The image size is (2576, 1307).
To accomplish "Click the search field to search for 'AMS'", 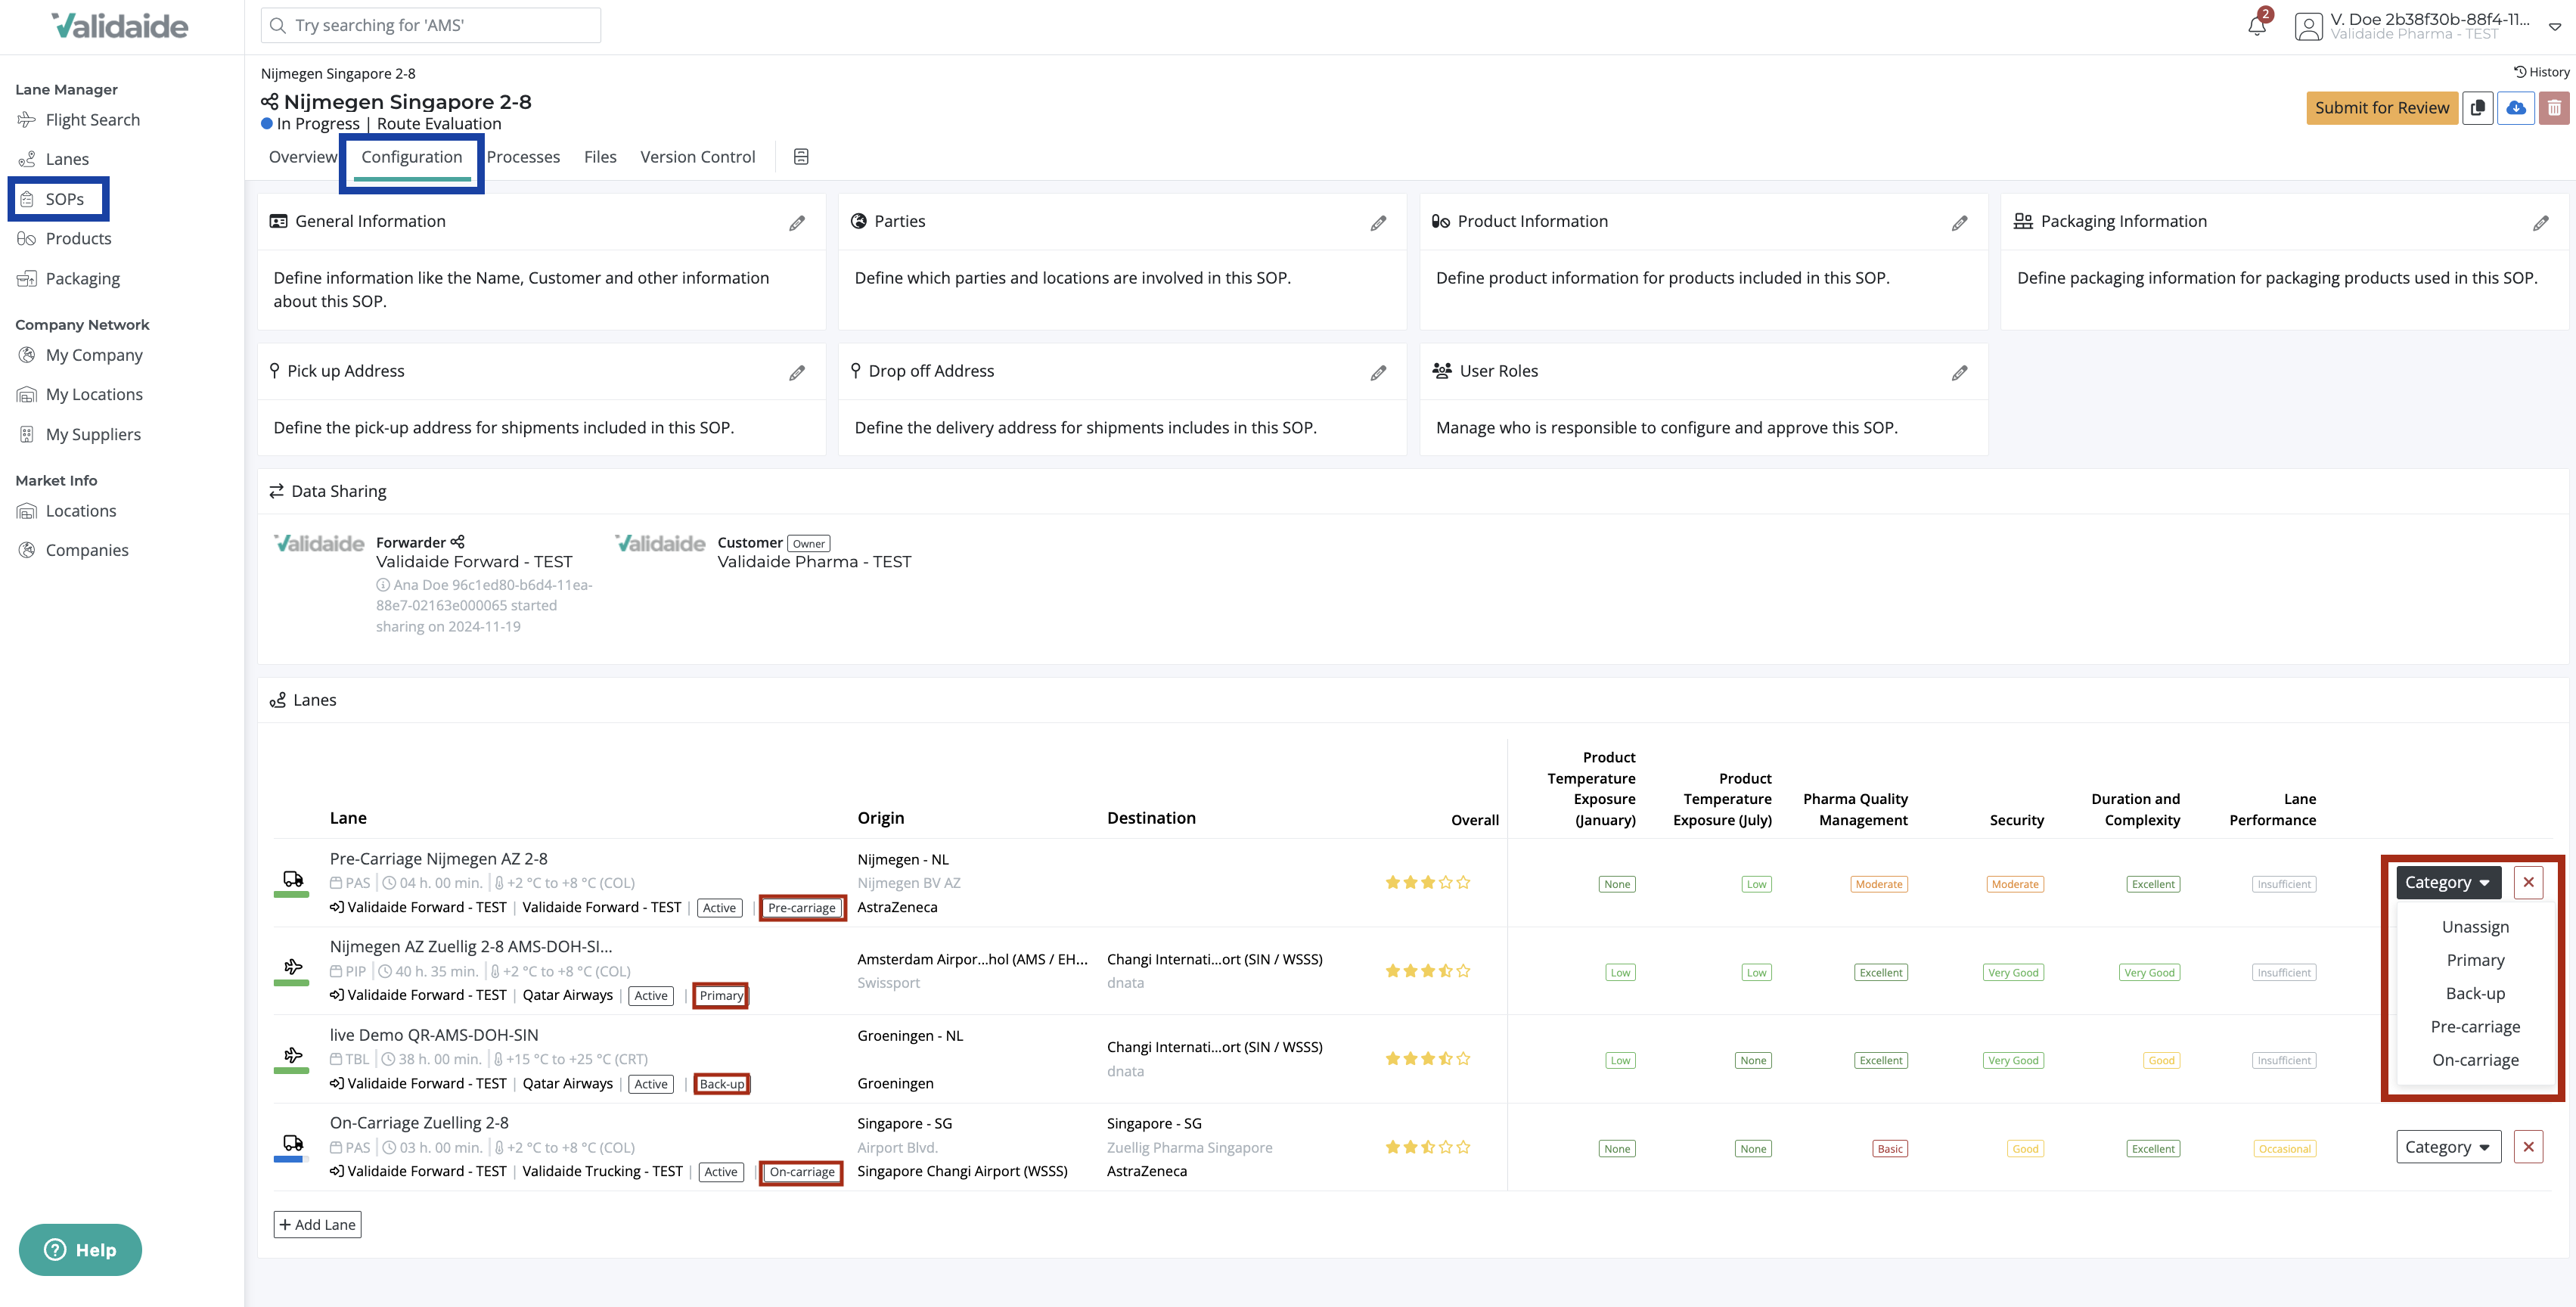I will point(430,24).
